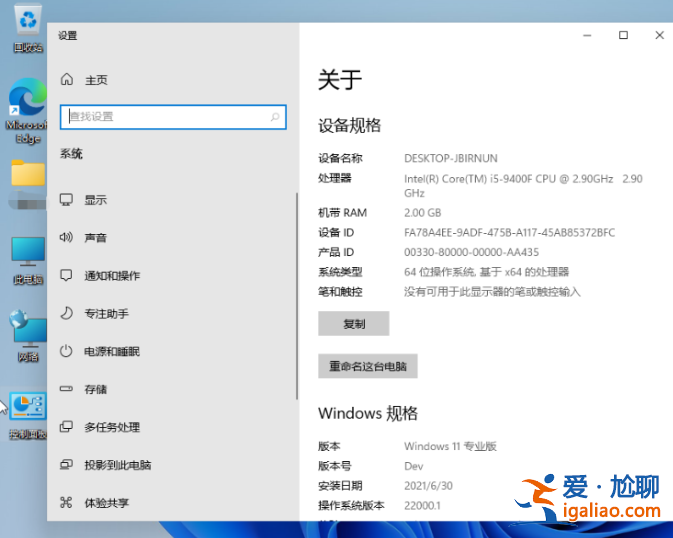Click the 系统 sidebar category heading

coord(71,154)
